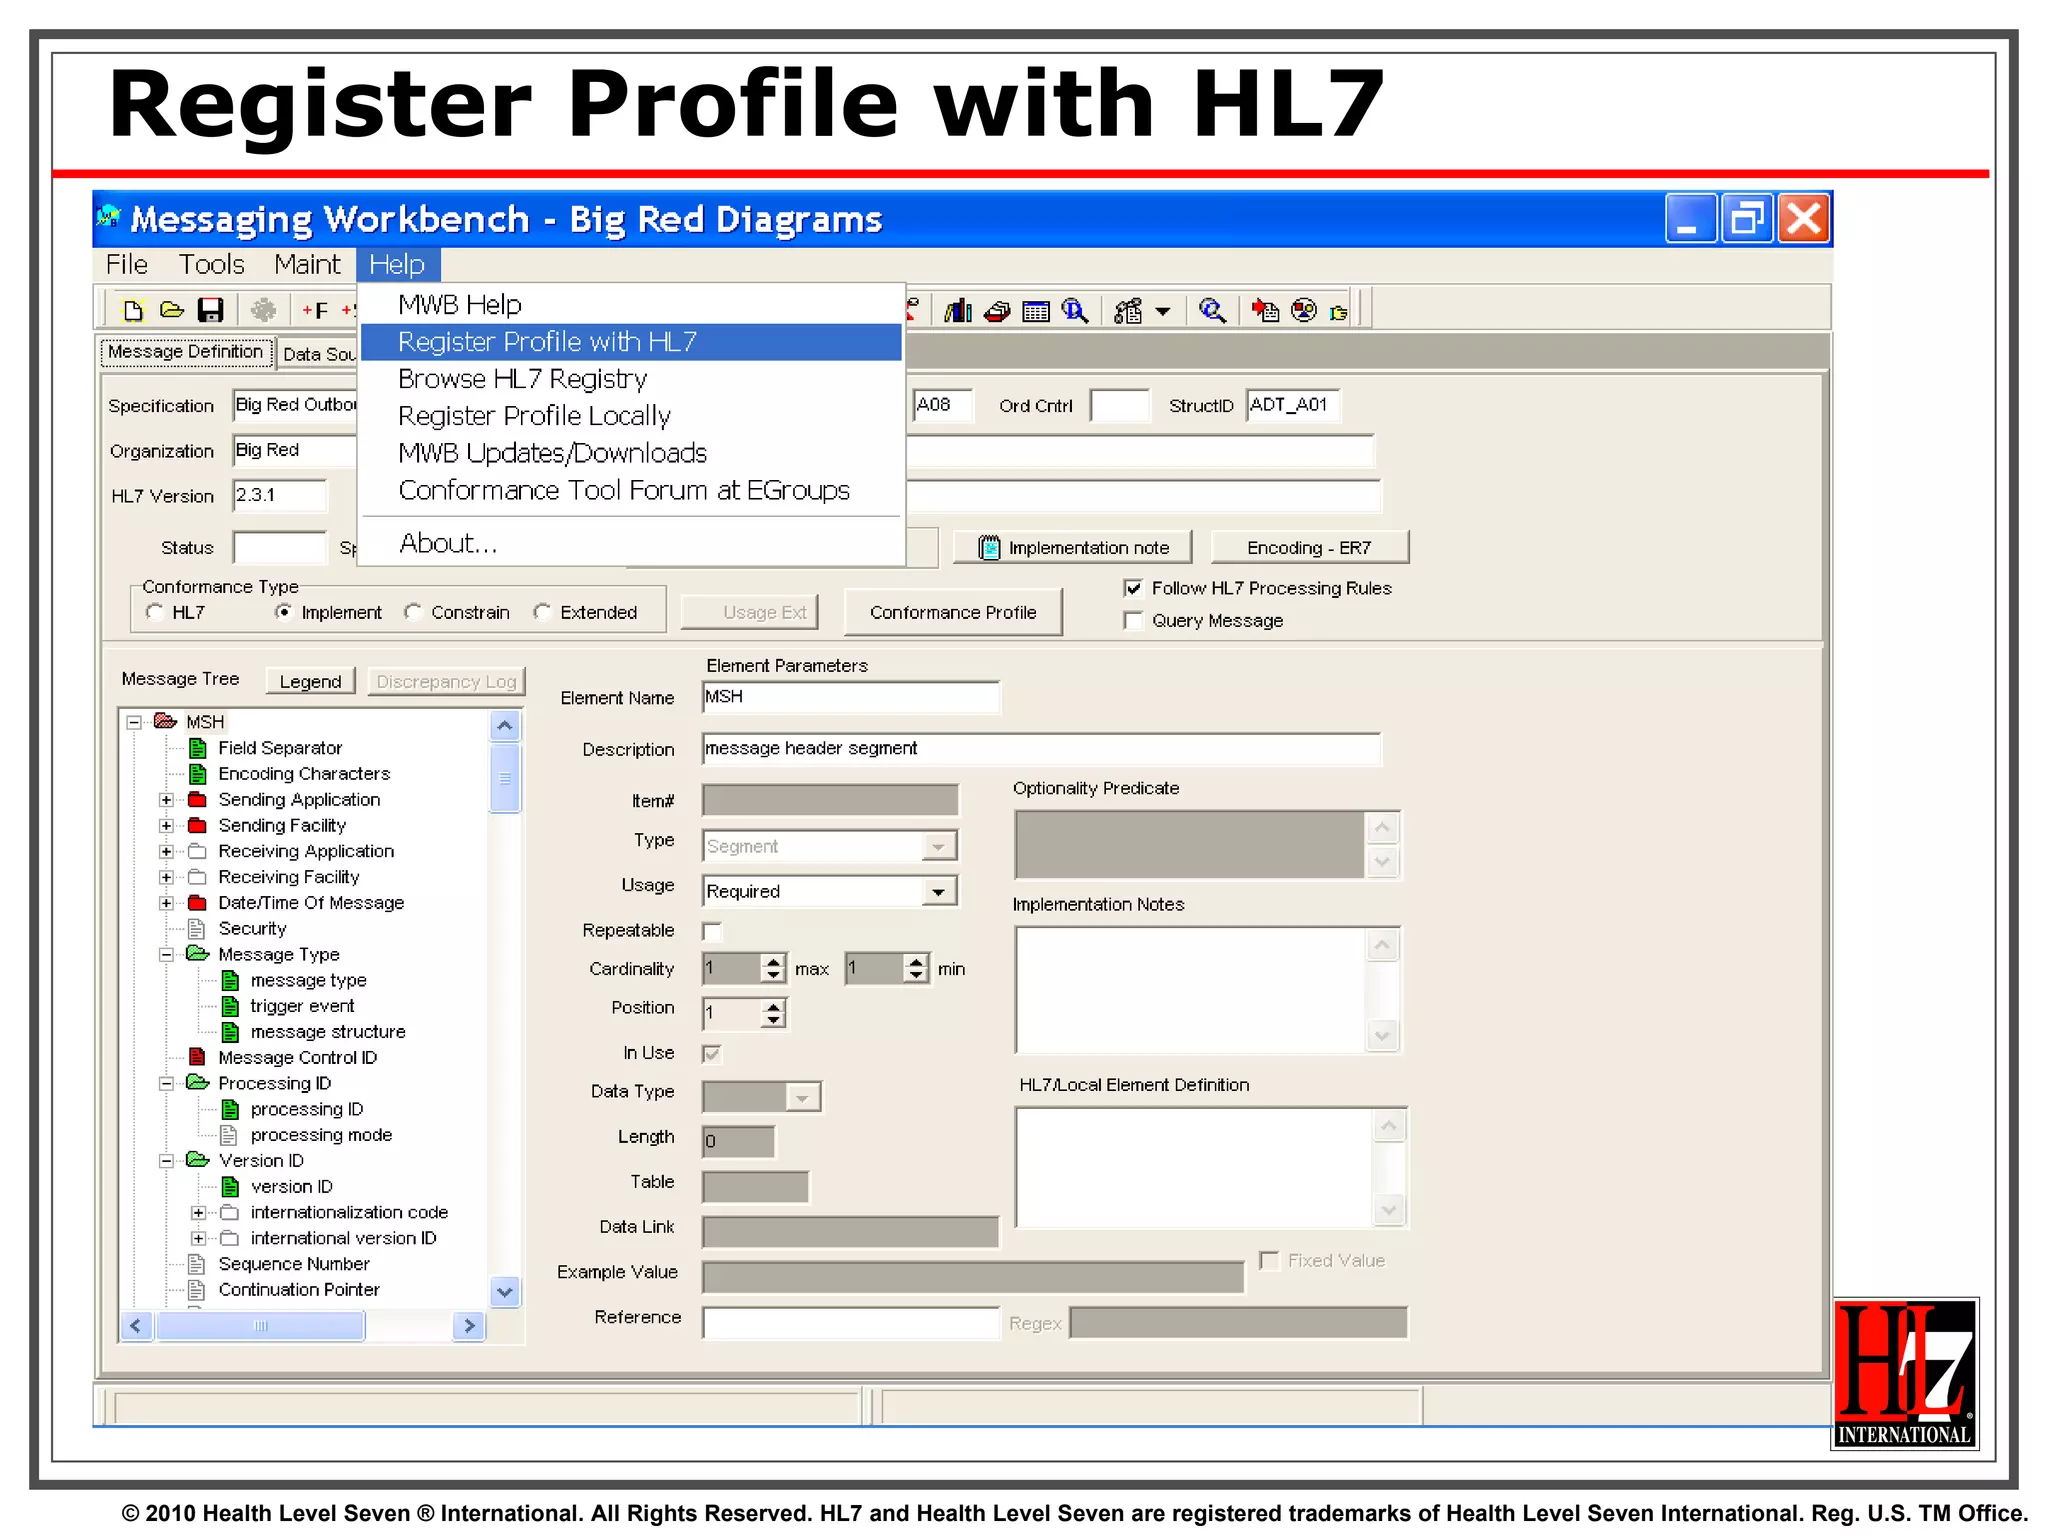The width and height of the screenshot is (2048, 1536).
Task: Open the Usage Required dropdown
Action: click(x=937, y=891)
